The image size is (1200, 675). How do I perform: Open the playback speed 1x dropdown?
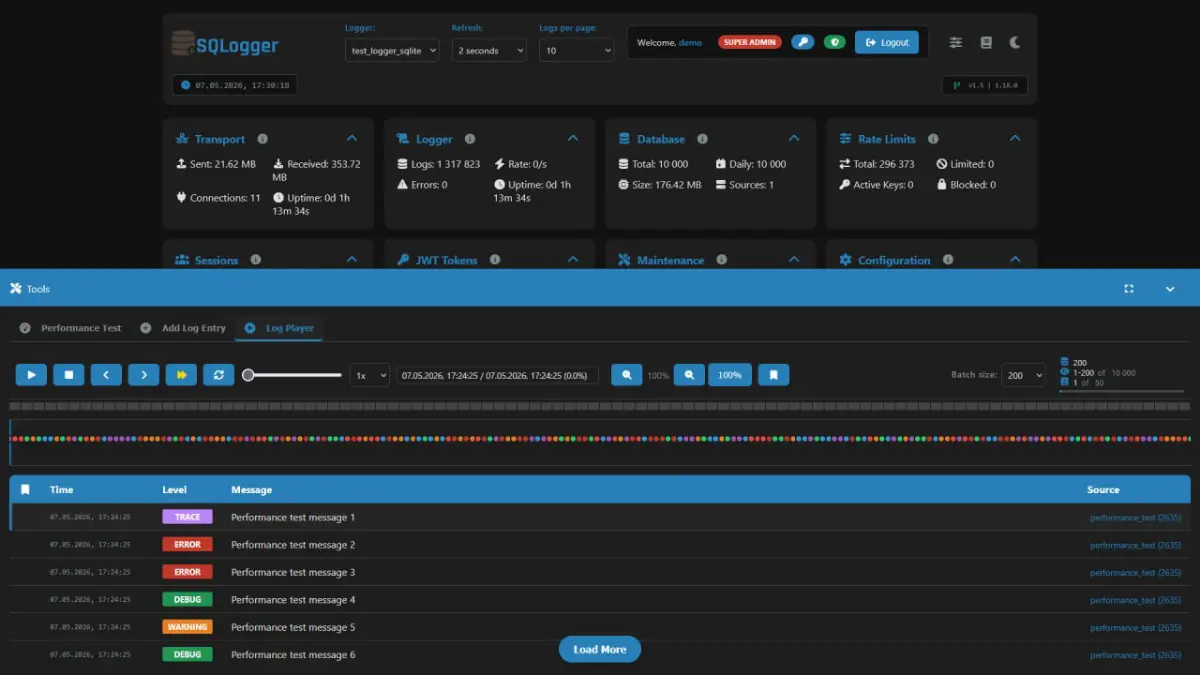(x=369, y=376)
